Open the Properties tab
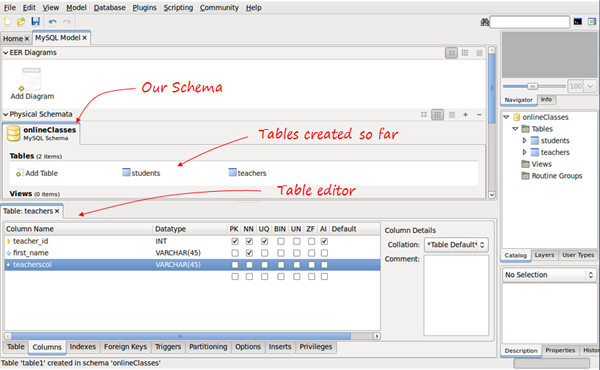The height and width of the screenshot is (370, 600). [x=560, y=350]
